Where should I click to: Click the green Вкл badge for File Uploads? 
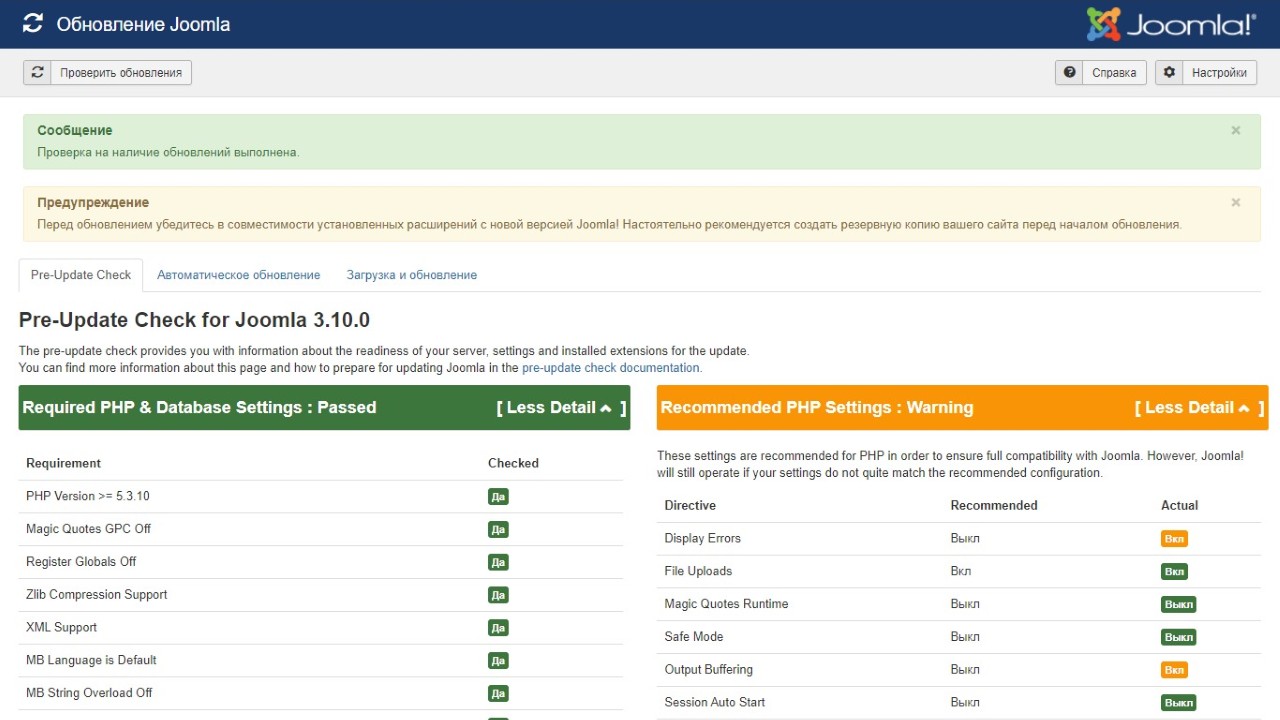tap(1174, 572)
